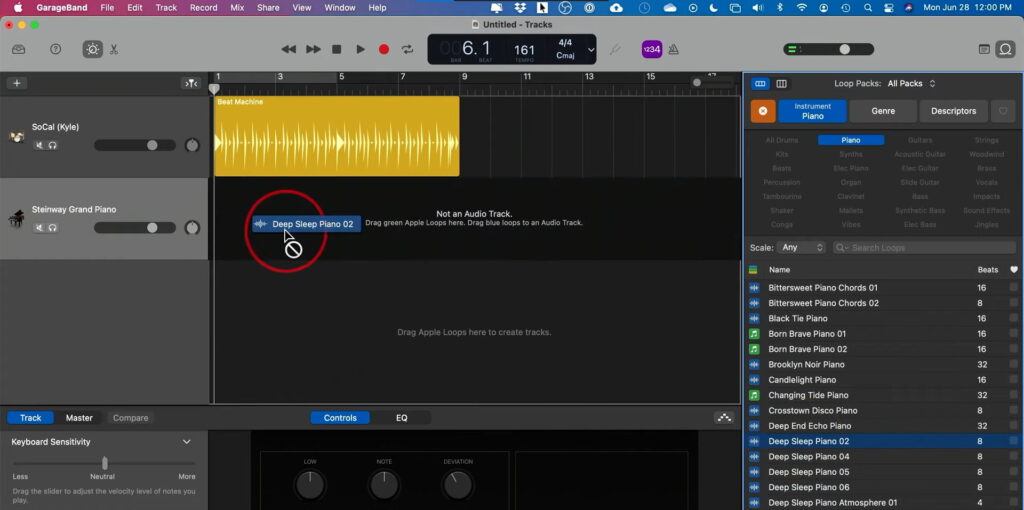This screenshot has height=510, width=1024.
Task: Collapse the Keyboard Sensitivity section
Action: click(186, 442)
